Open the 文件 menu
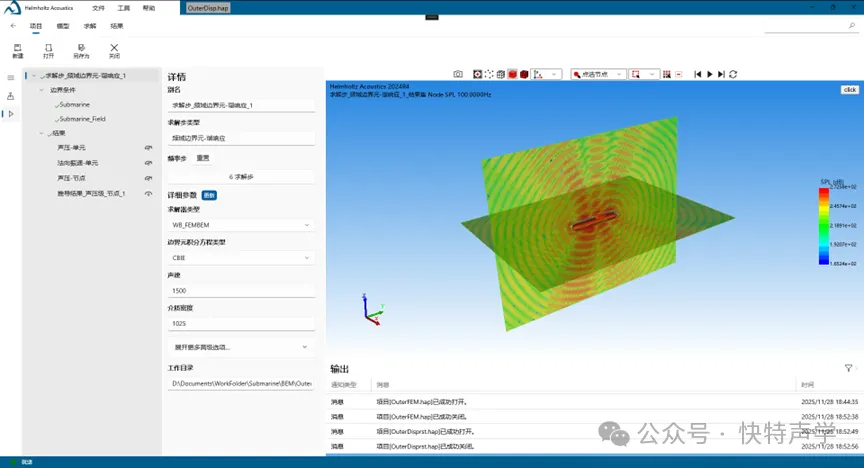The width and height of the screenshot is (864, 468). [98, 7]
